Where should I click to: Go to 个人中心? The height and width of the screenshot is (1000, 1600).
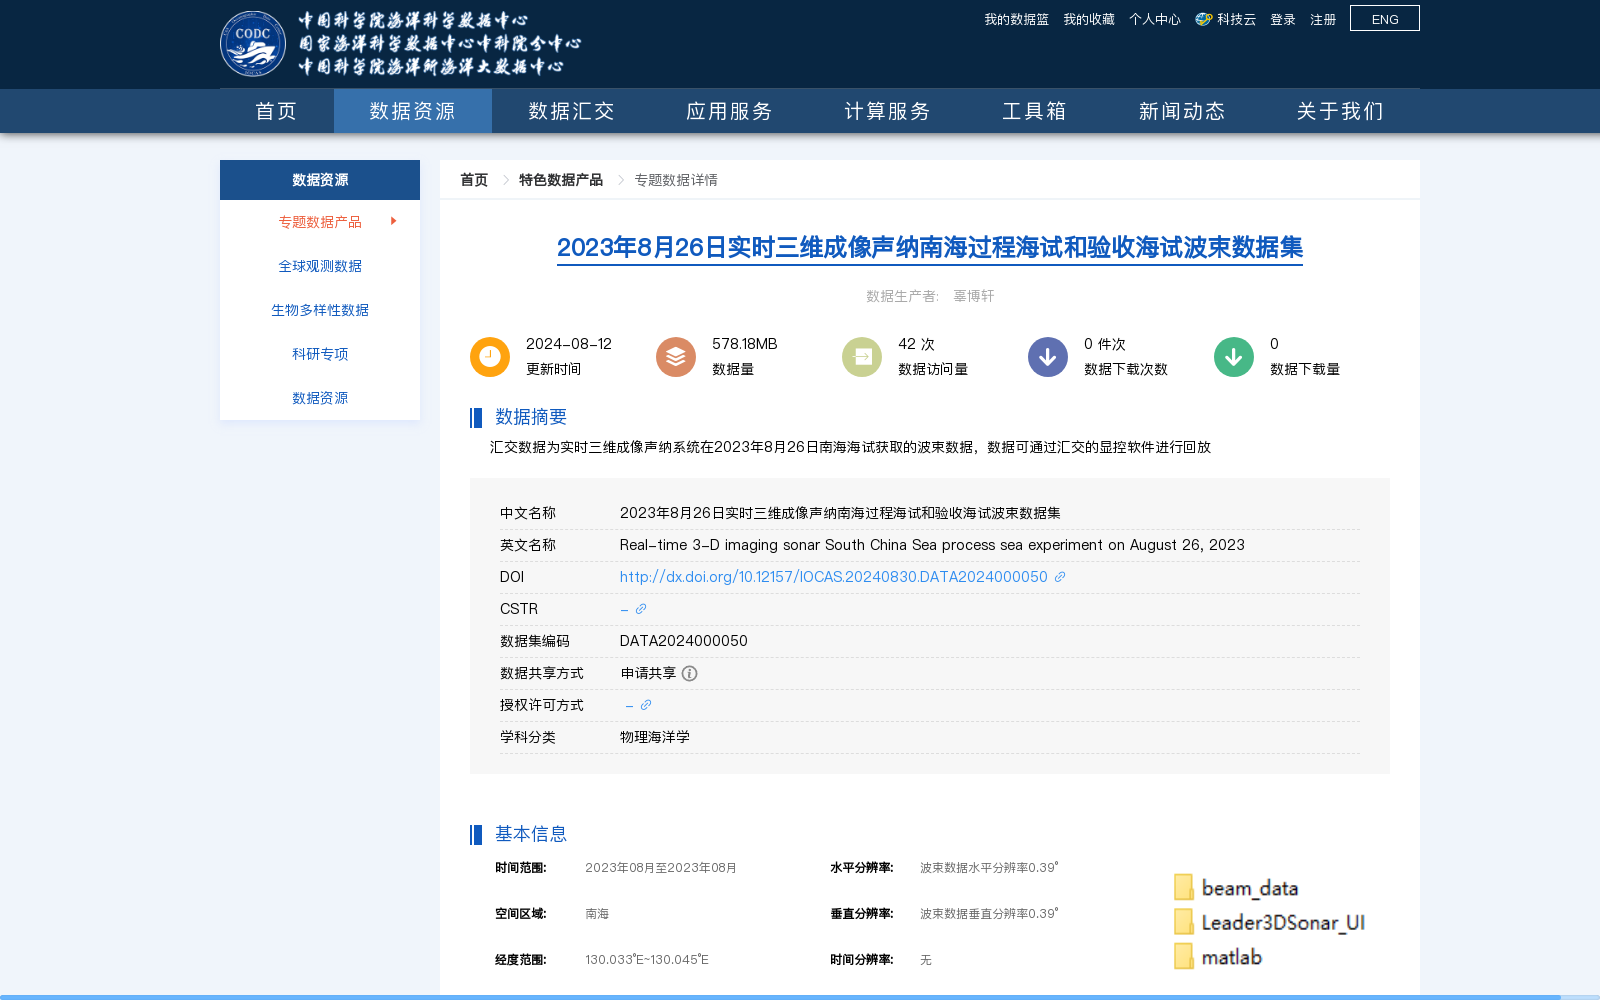coord(1155,19)
